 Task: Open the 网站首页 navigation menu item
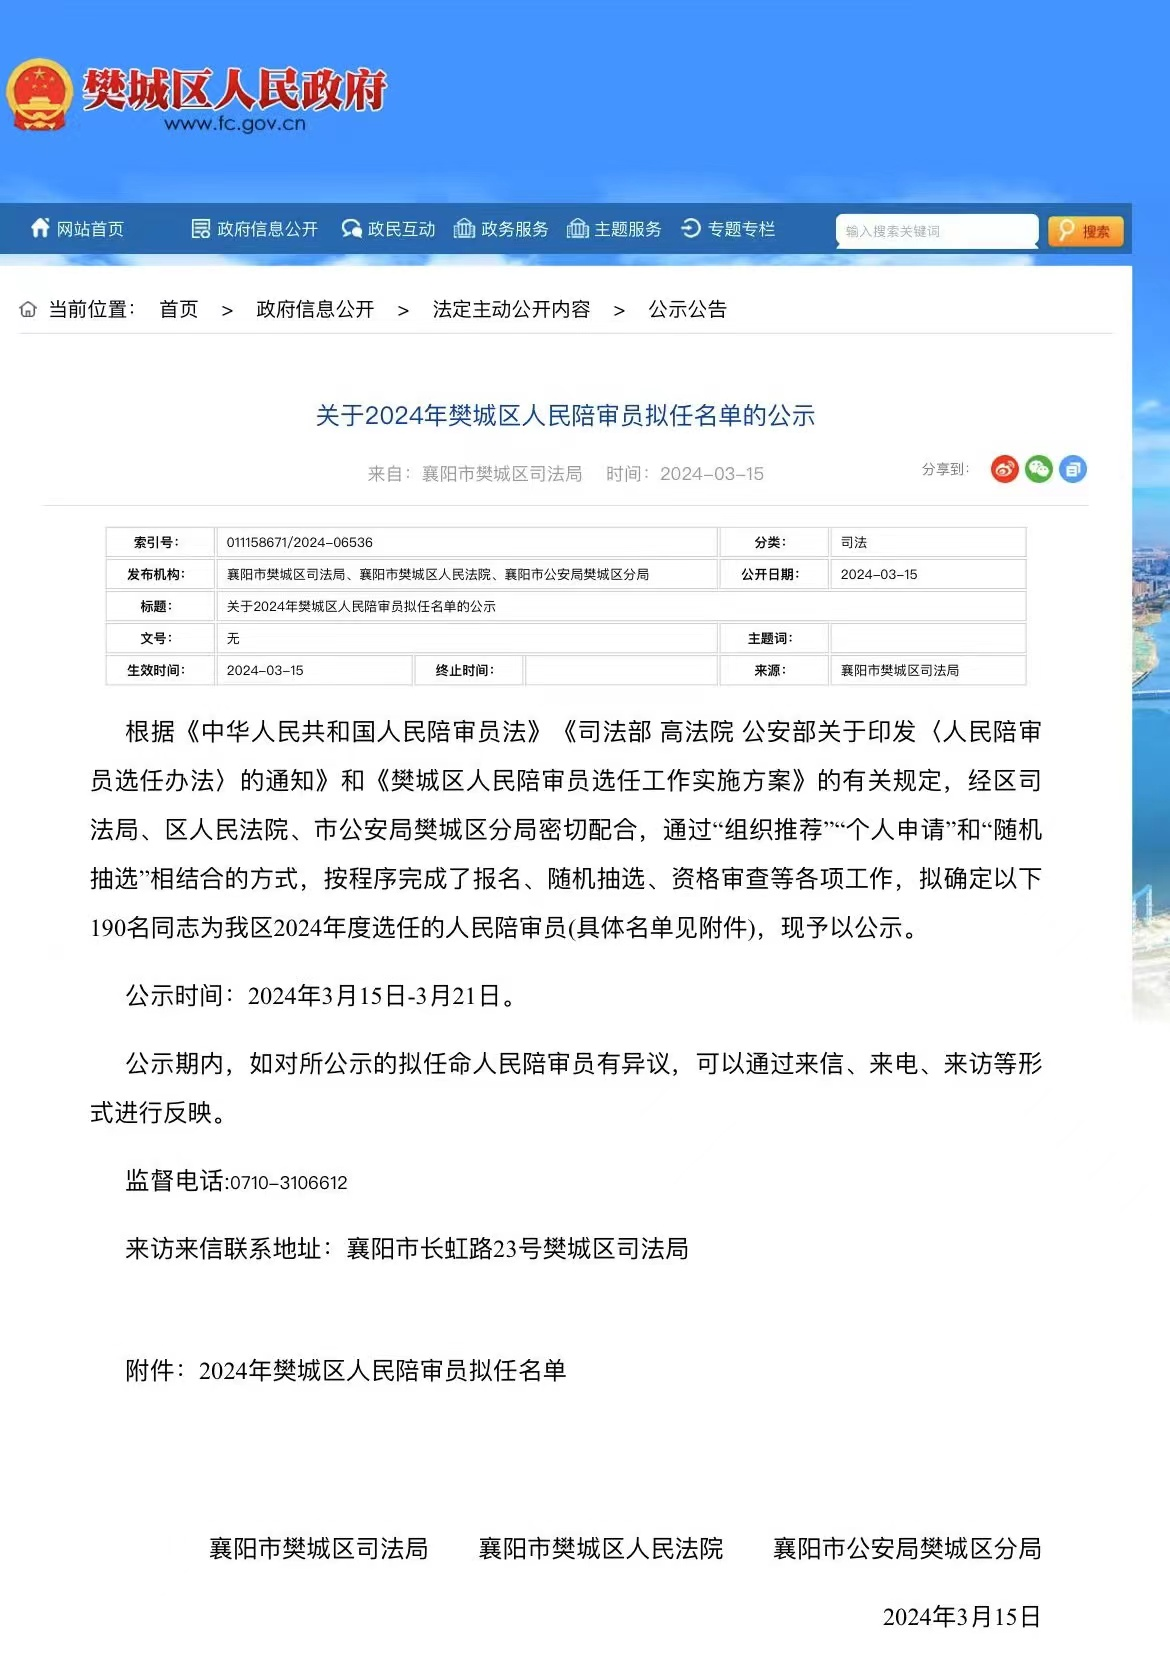(x=90, y=229)
